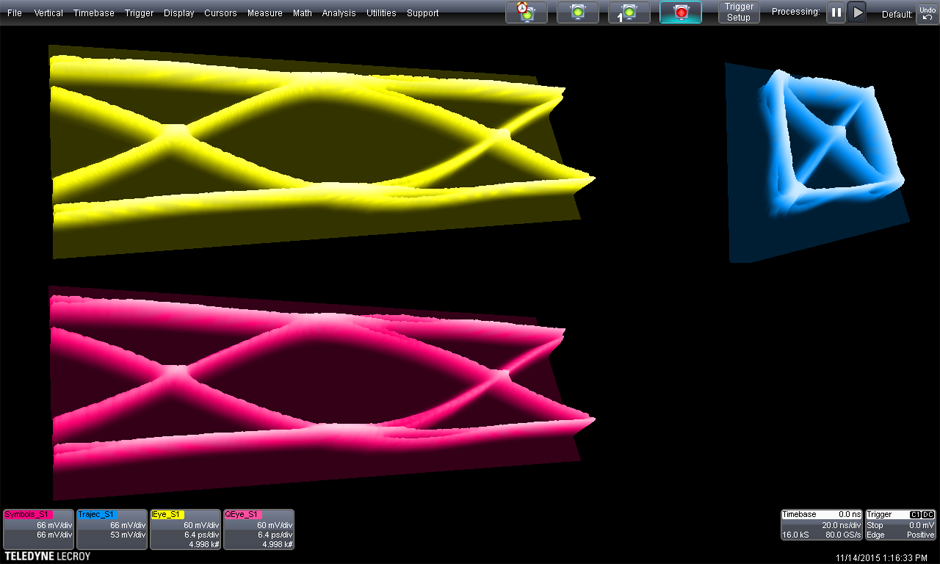Pause processing with the pause icon

tap(836, 13)
